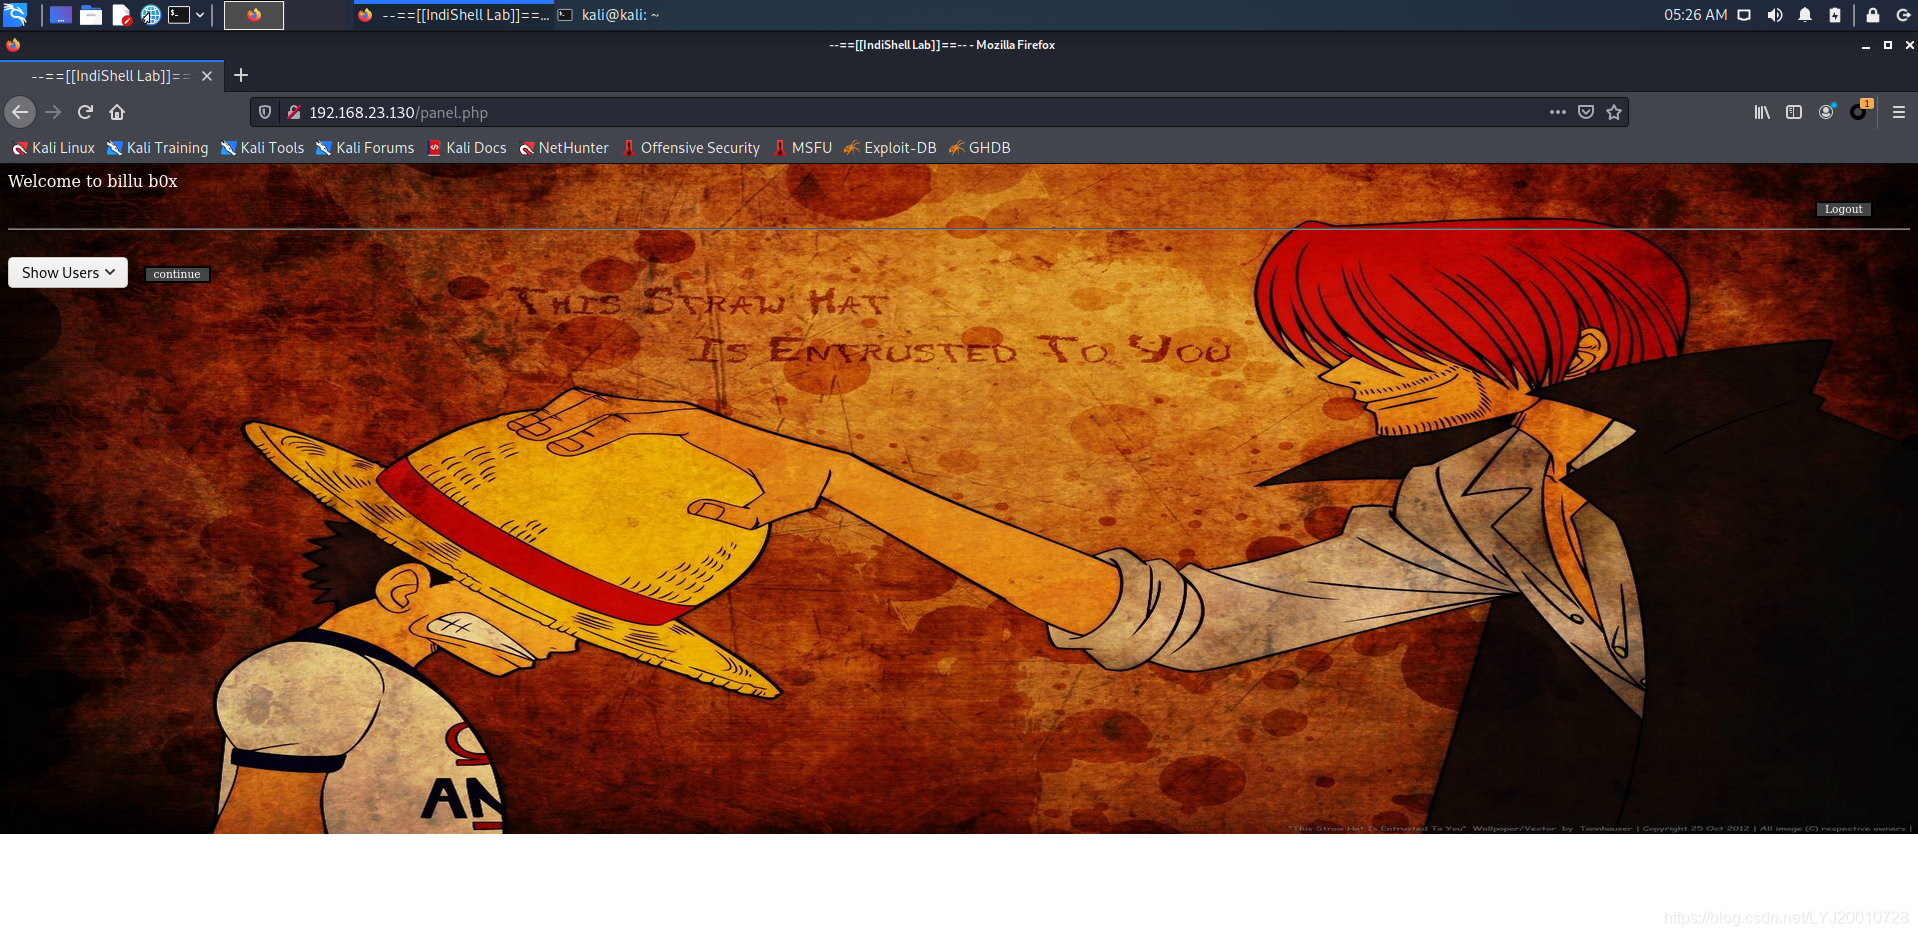Viewport: 1918px width, 936px height.
Task: Bookmark this page with star icon
Action: pyautogui.click(x=1614, y=112)
